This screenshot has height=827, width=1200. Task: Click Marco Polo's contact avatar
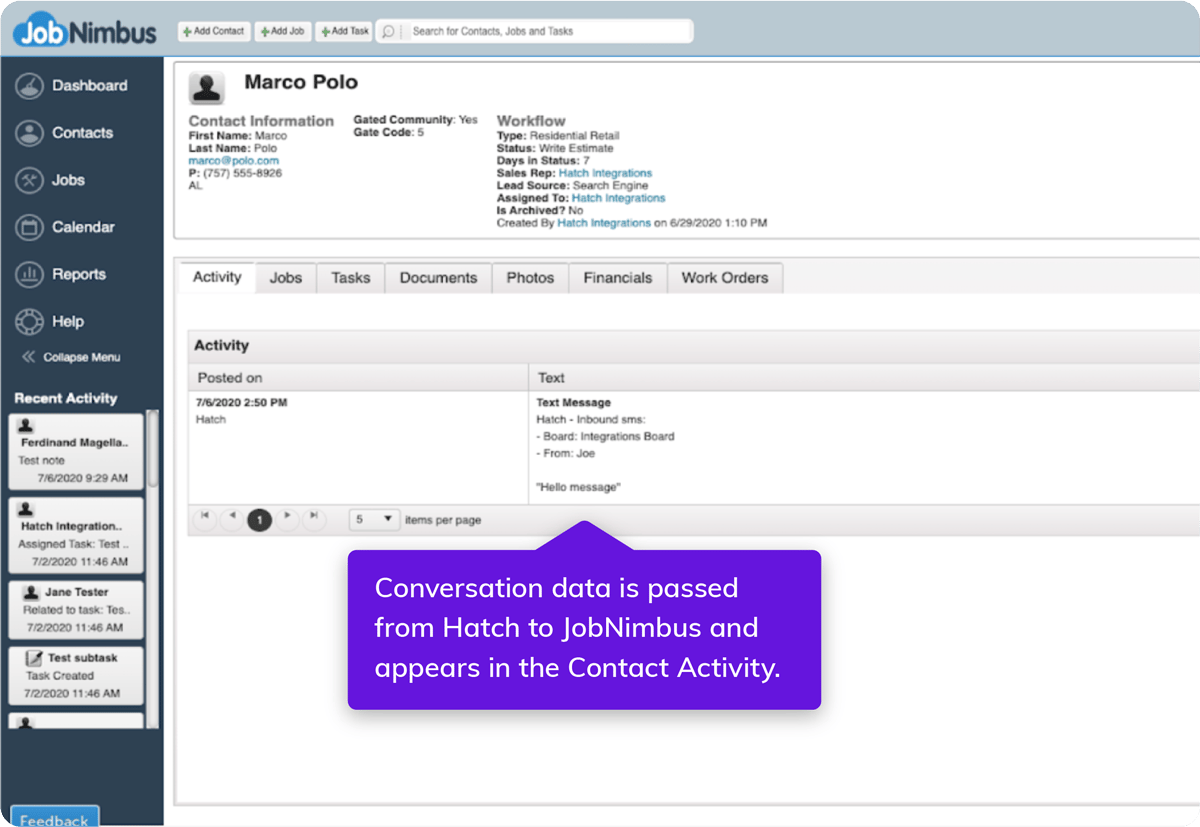coord(206,89)
